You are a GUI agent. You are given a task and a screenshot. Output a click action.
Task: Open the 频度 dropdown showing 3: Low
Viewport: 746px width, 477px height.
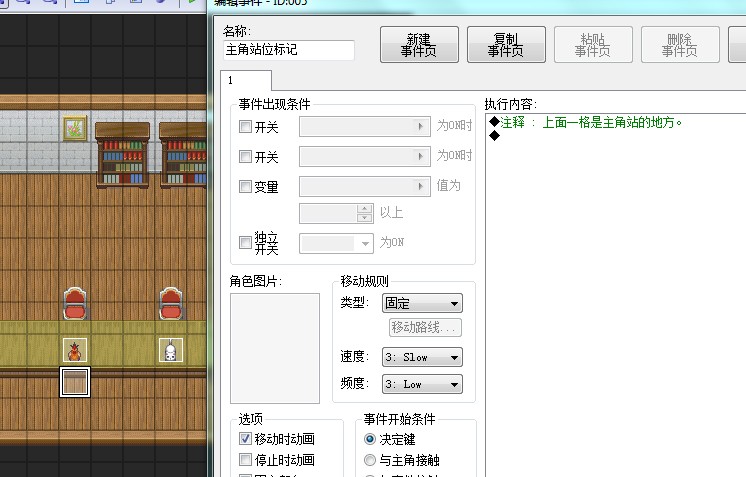point(422,384)
